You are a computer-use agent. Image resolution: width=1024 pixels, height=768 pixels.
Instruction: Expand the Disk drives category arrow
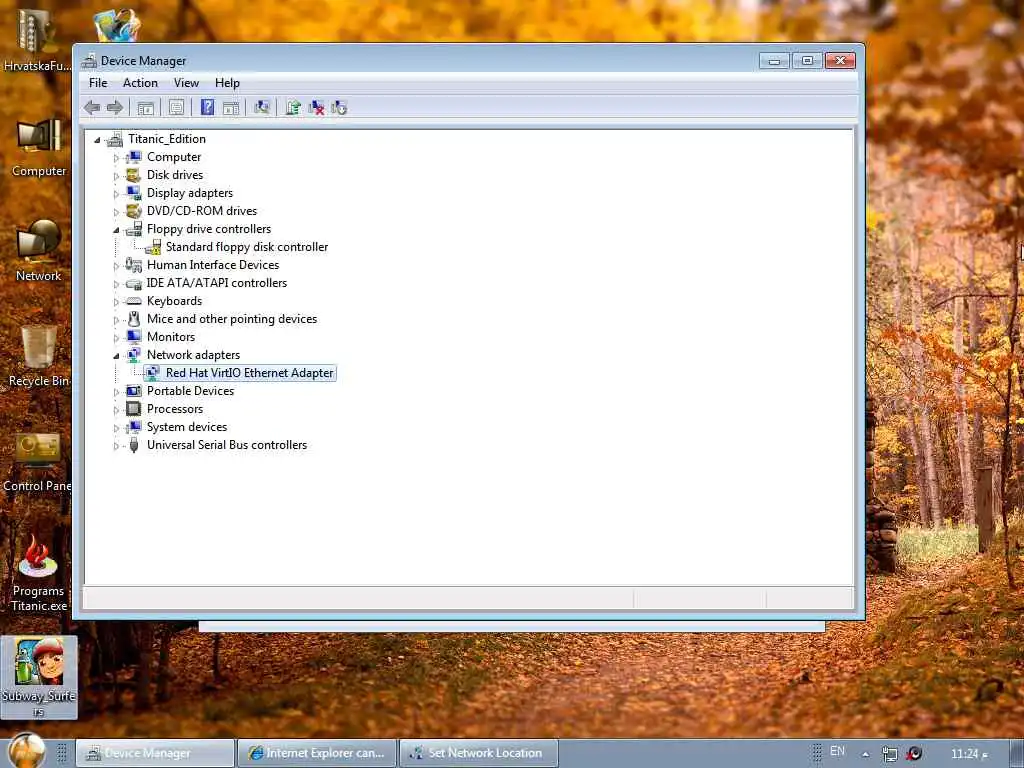[116, 176]
